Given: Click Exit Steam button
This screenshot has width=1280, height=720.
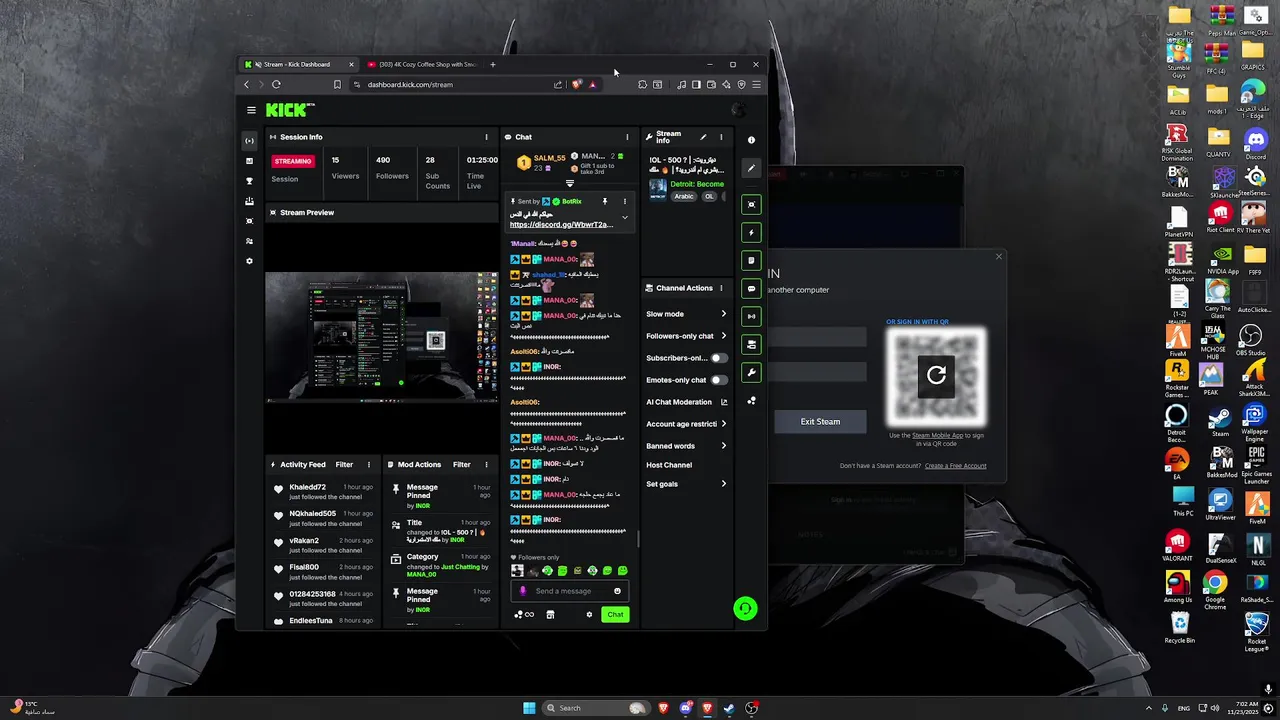Looking at the screenshot, I should coord(820,421).
